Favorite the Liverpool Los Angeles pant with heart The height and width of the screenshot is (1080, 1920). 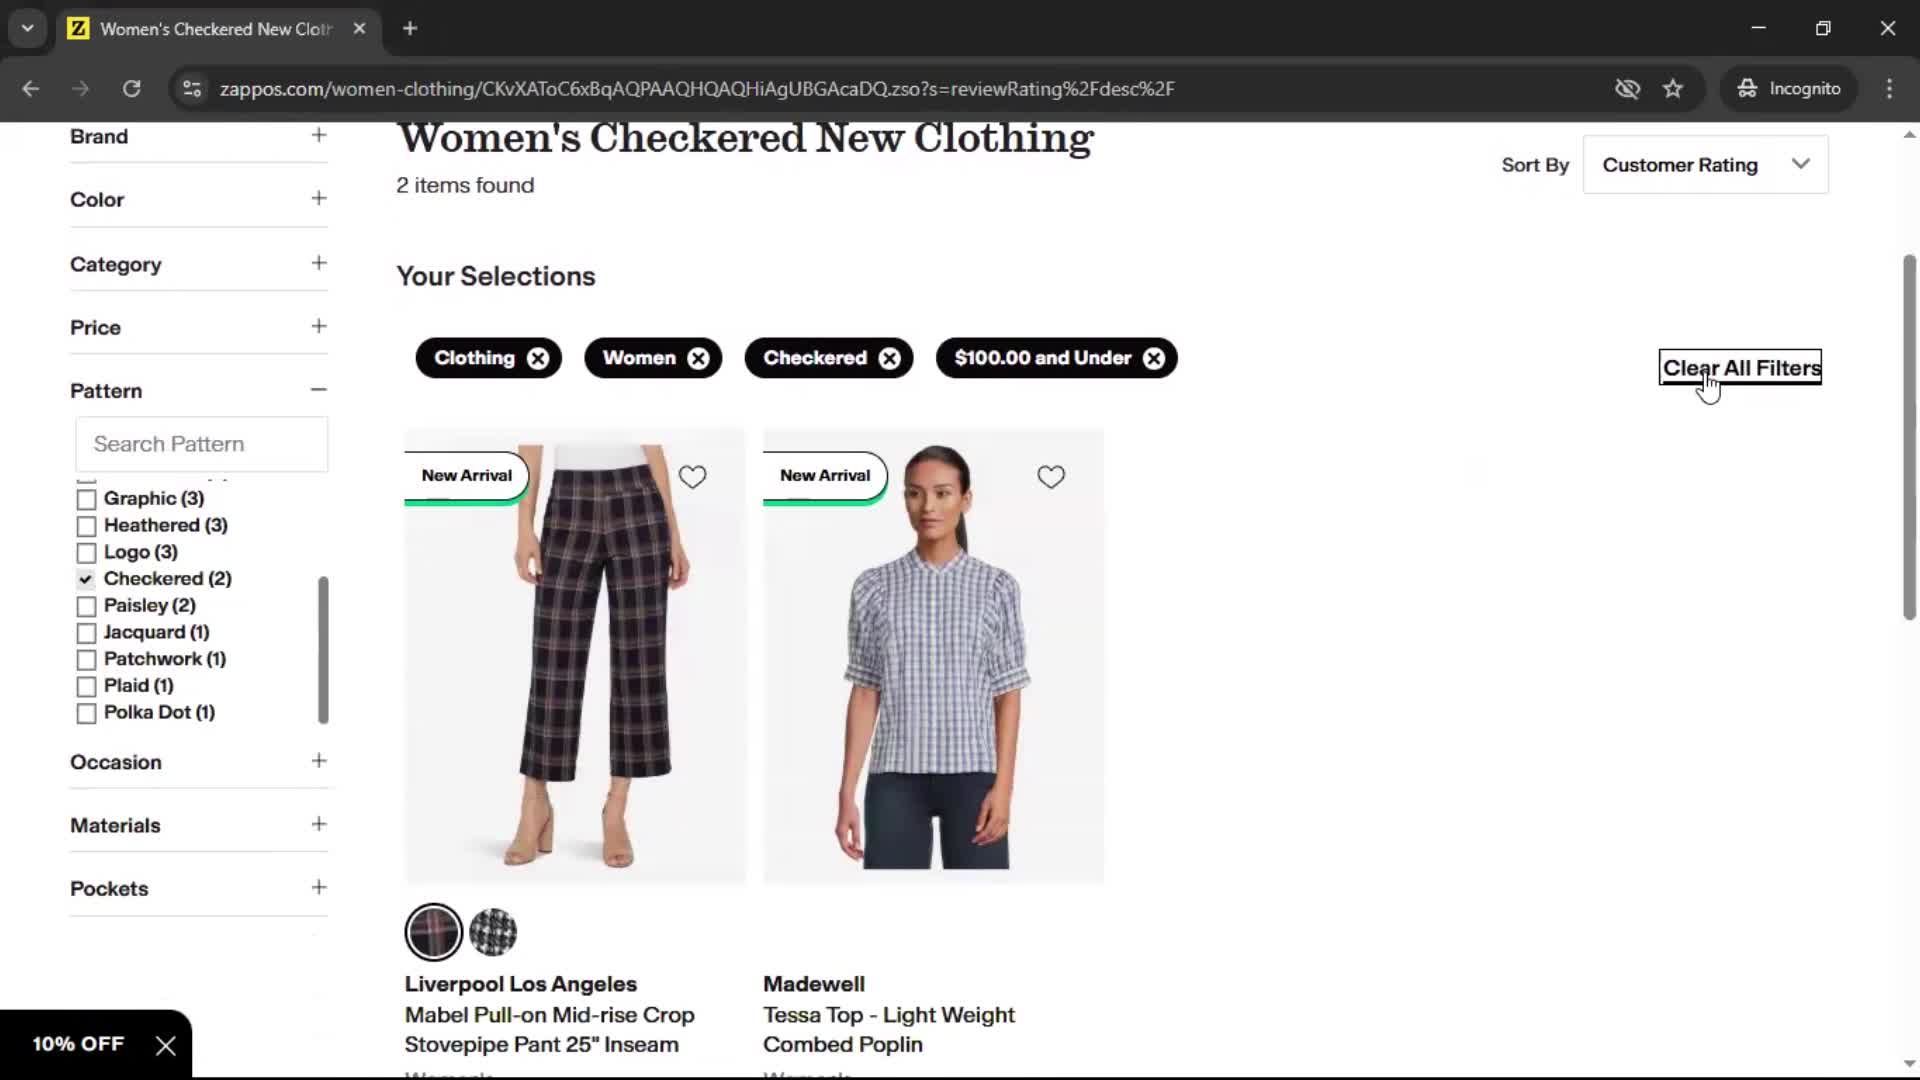[692, 477]
